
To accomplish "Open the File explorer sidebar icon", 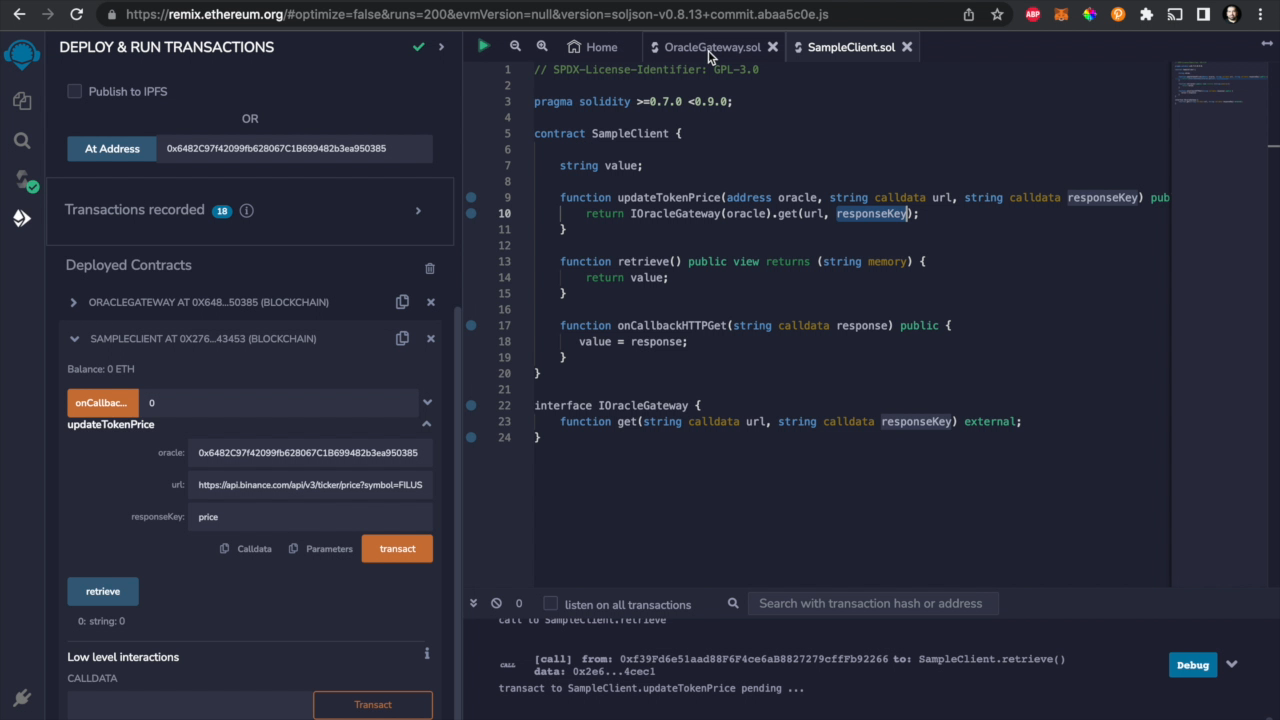I will pyautogui.click(x=22, y=101).
